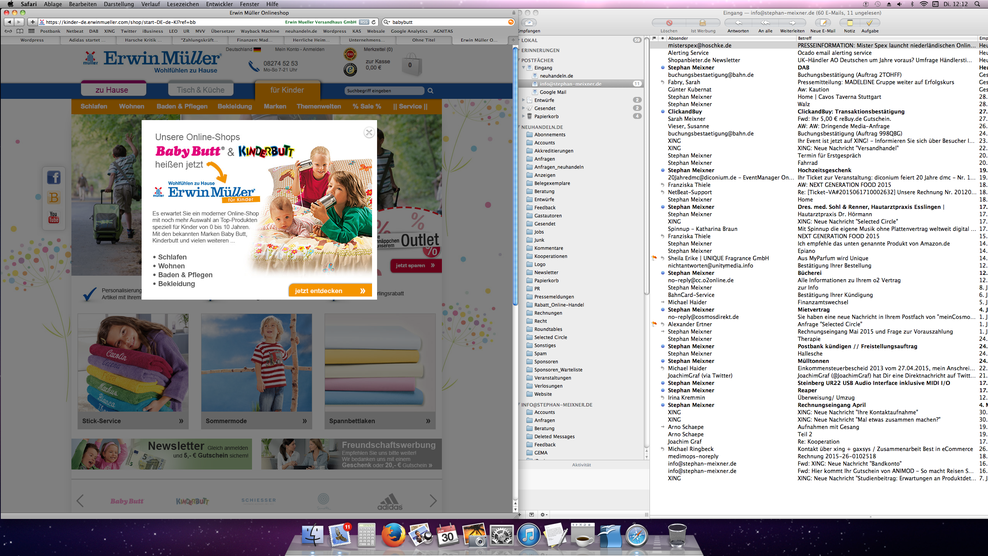
Task: Click the Safari add bookmark plus button
Action: pyautogui.click(x=32, y=22)
